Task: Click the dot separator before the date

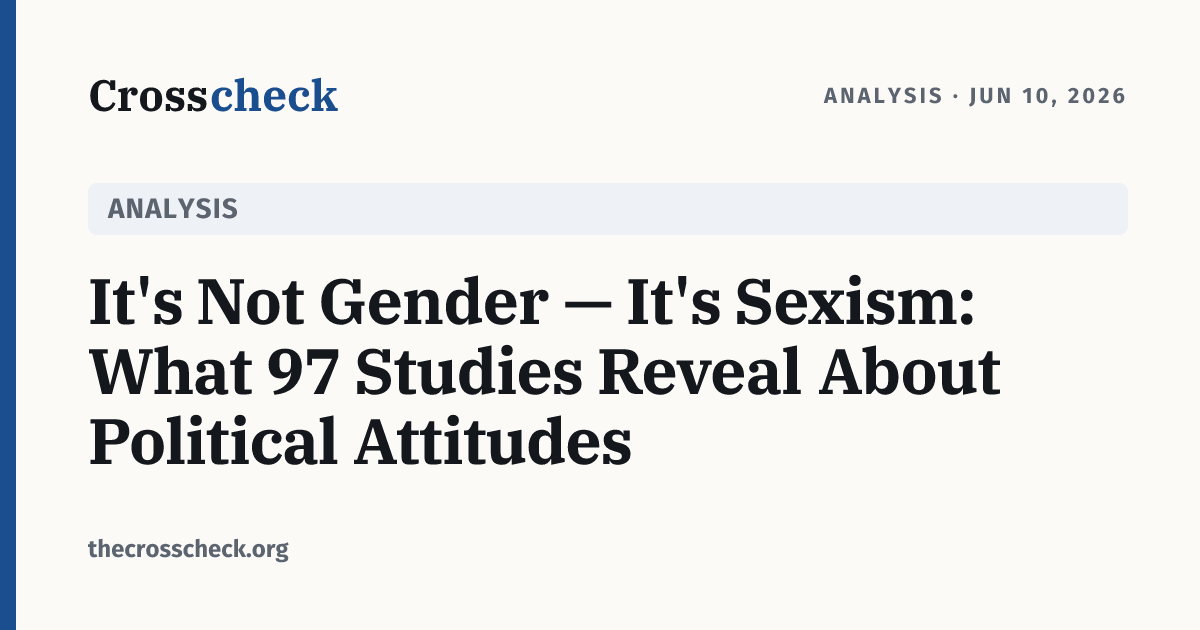Action: [956, 97]
